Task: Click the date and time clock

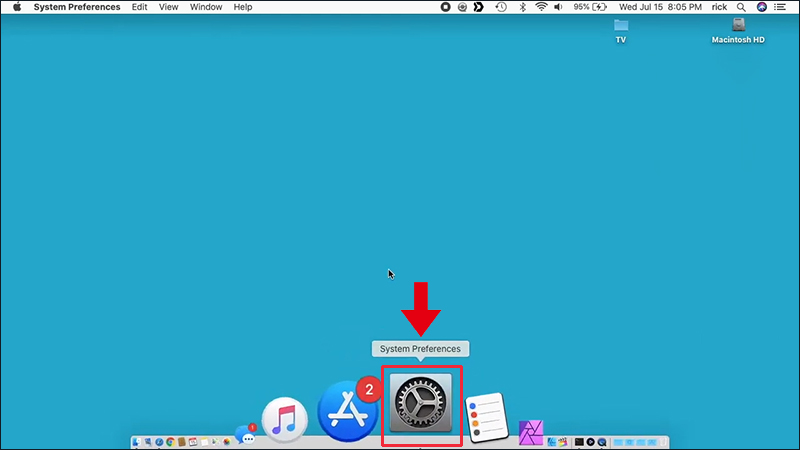Action: pyautogui.click(x=660, y=7)
